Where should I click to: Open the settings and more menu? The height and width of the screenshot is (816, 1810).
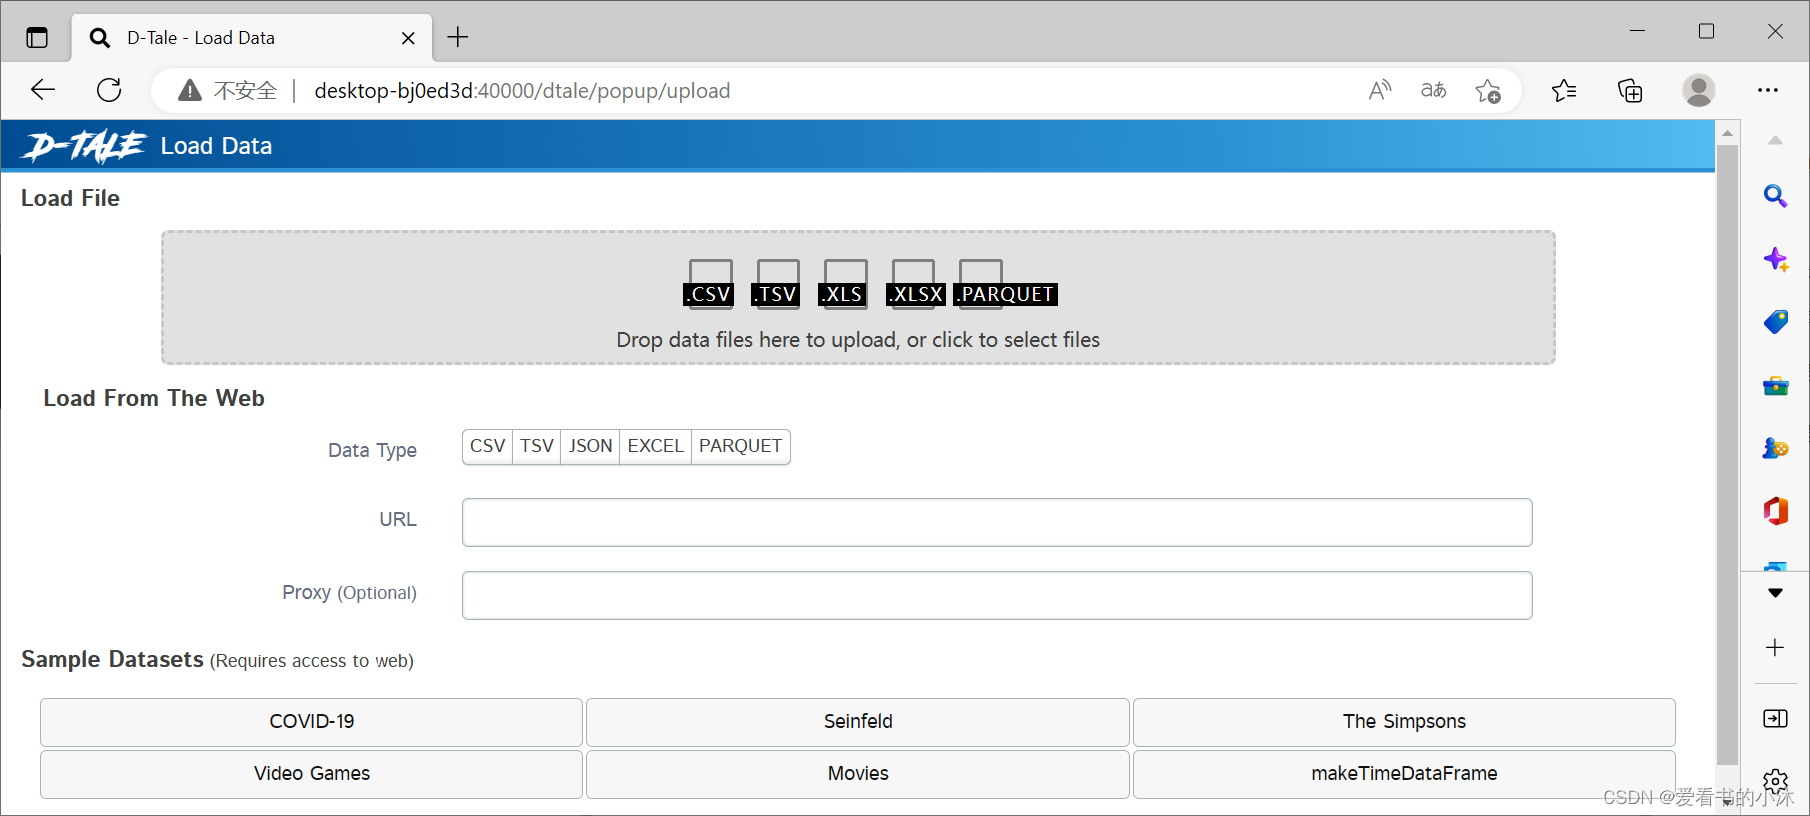pyautogui.click(x=1768, y=91)
